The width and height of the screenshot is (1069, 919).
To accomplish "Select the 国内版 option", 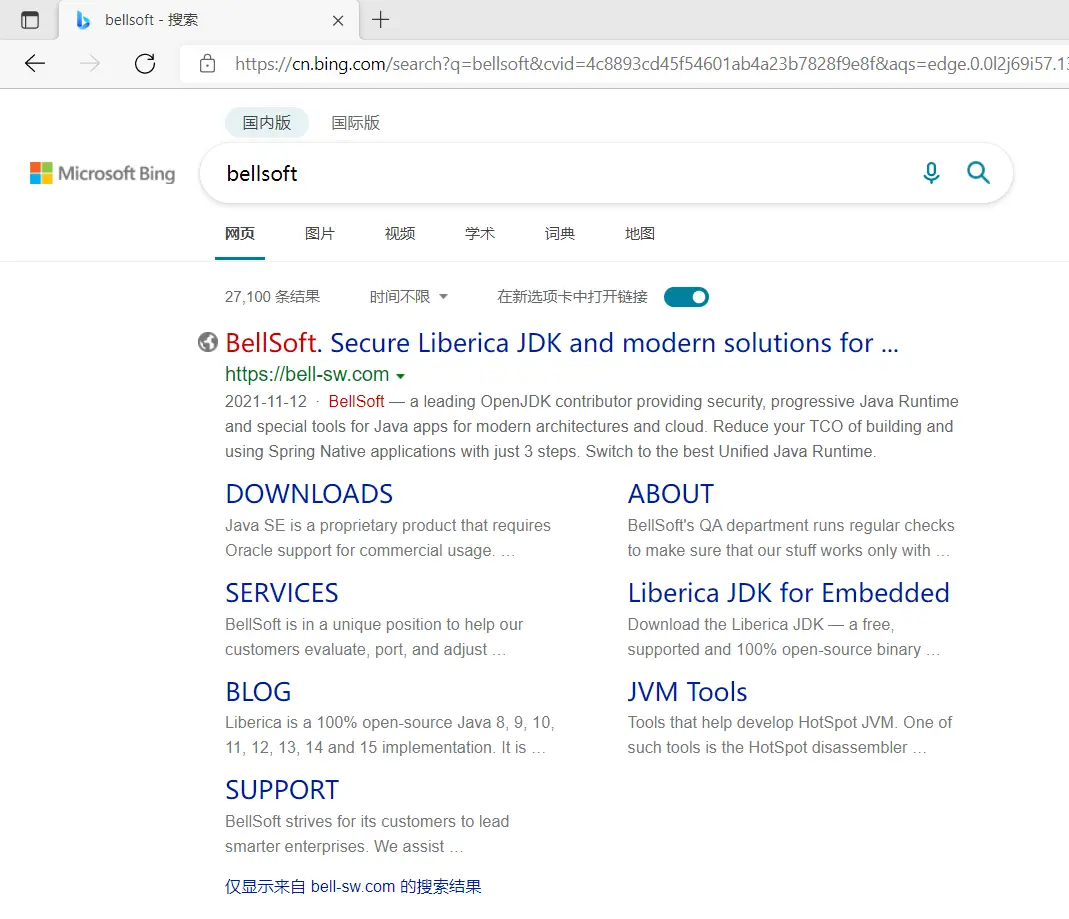I will tap(266, 122).
